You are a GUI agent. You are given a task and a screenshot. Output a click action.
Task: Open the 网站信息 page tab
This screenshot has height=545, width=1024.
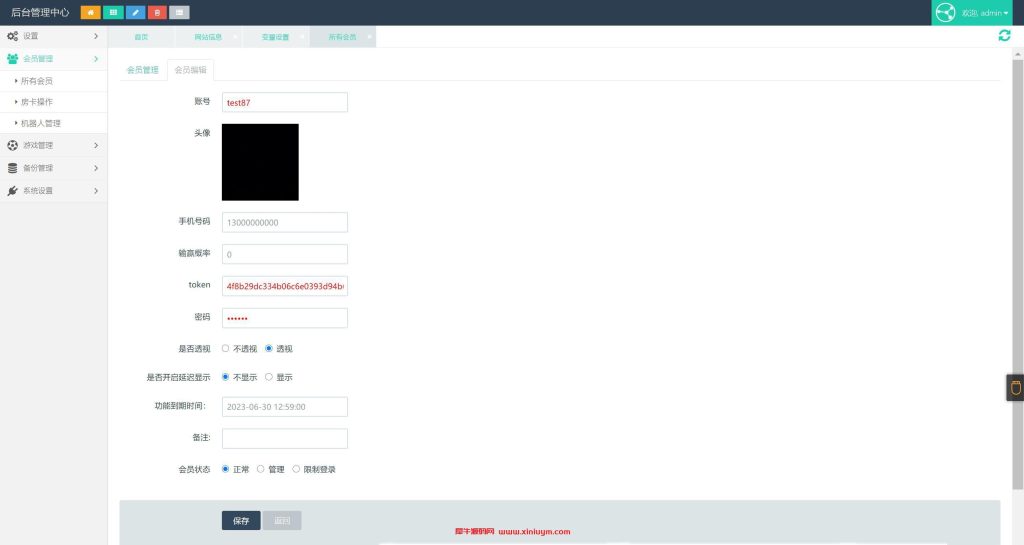point(208,37)
